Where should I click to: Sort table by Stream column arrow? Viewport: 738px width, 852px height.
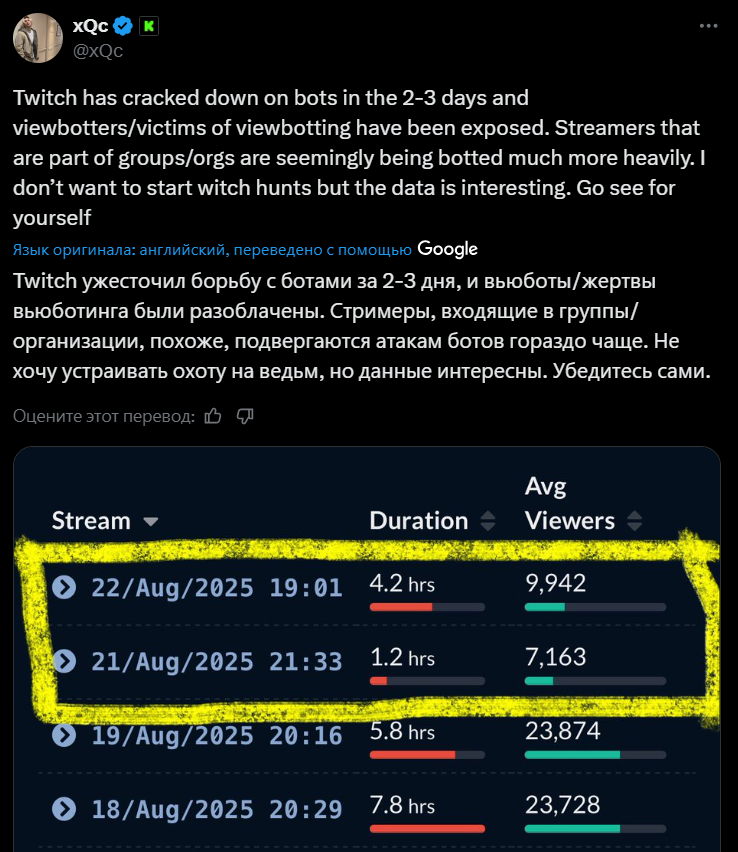click(151, 522)
